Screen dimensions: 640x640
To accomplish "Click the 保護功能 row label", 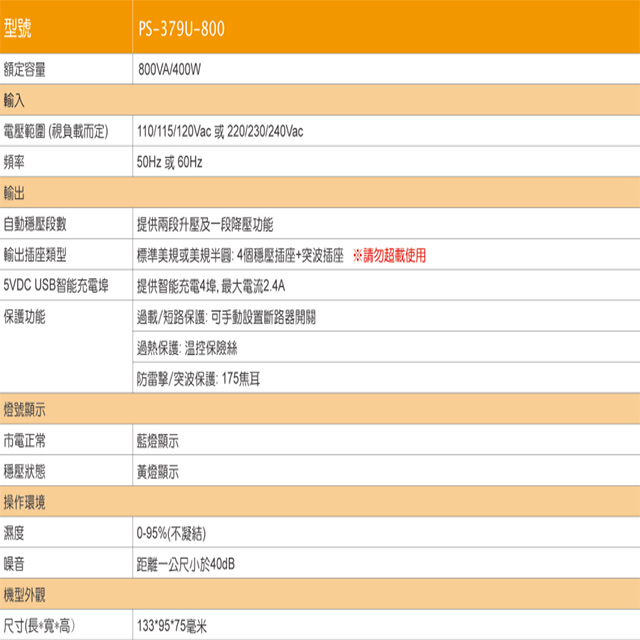I will [x=24, y=317].
